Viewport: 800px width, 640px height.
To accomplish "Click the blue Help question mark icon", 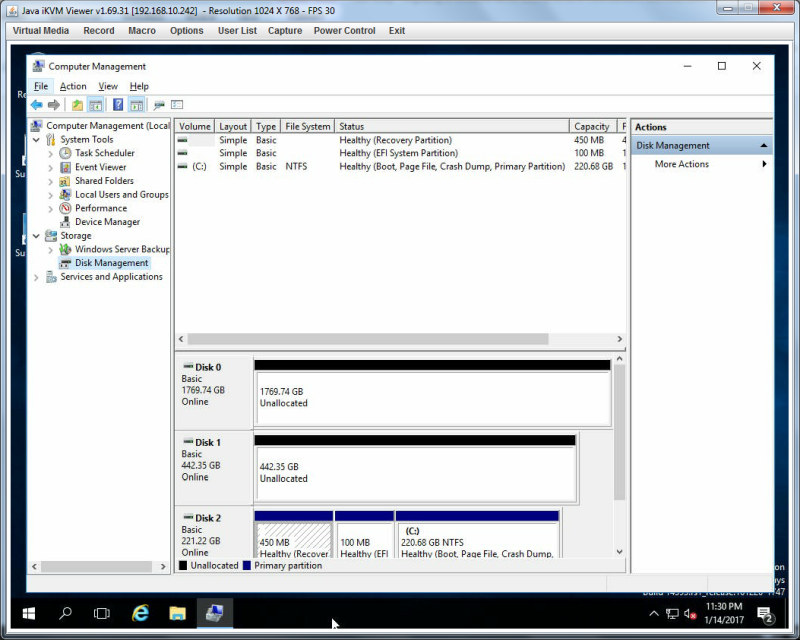I will click(118, 105).
